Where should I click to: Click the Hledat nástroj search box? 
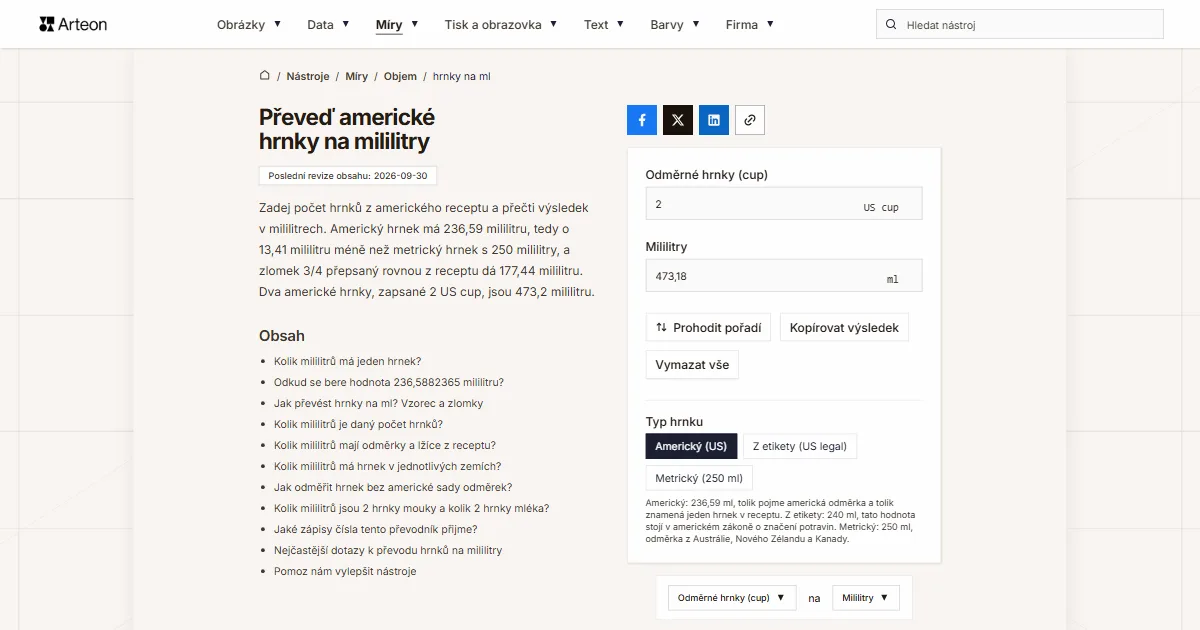point(1020,24)
